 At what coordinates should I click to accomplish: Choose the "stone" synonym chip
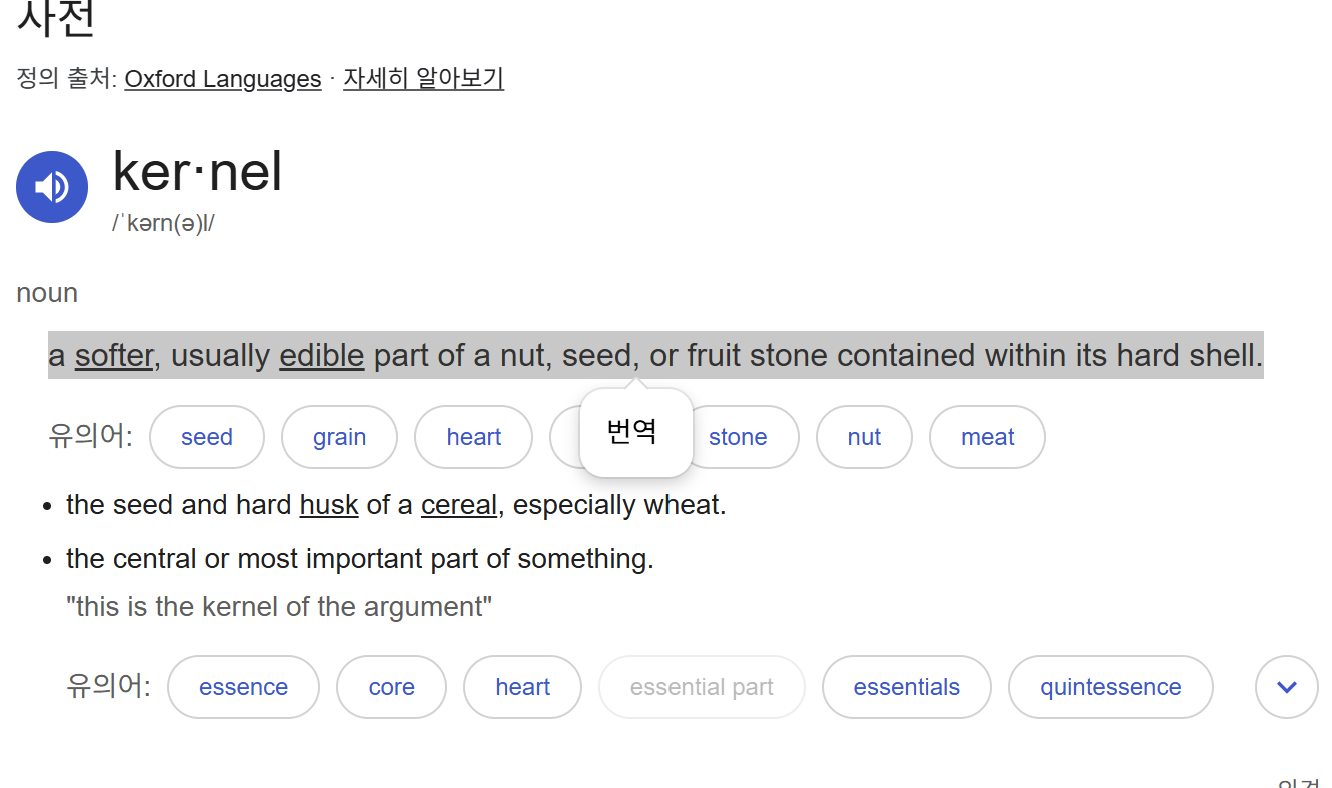(738, 437)
